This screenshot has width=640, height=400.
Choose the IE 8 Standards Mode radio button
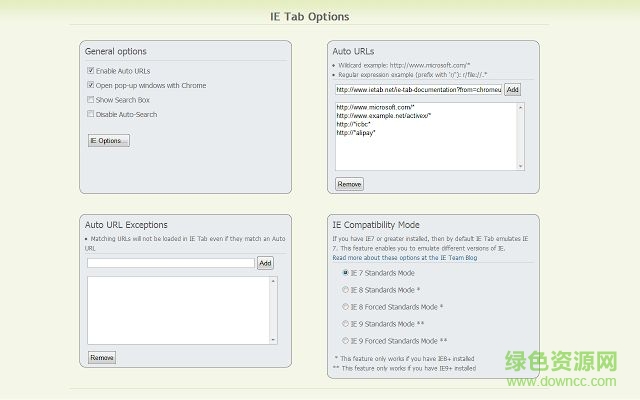pos(346,290)
